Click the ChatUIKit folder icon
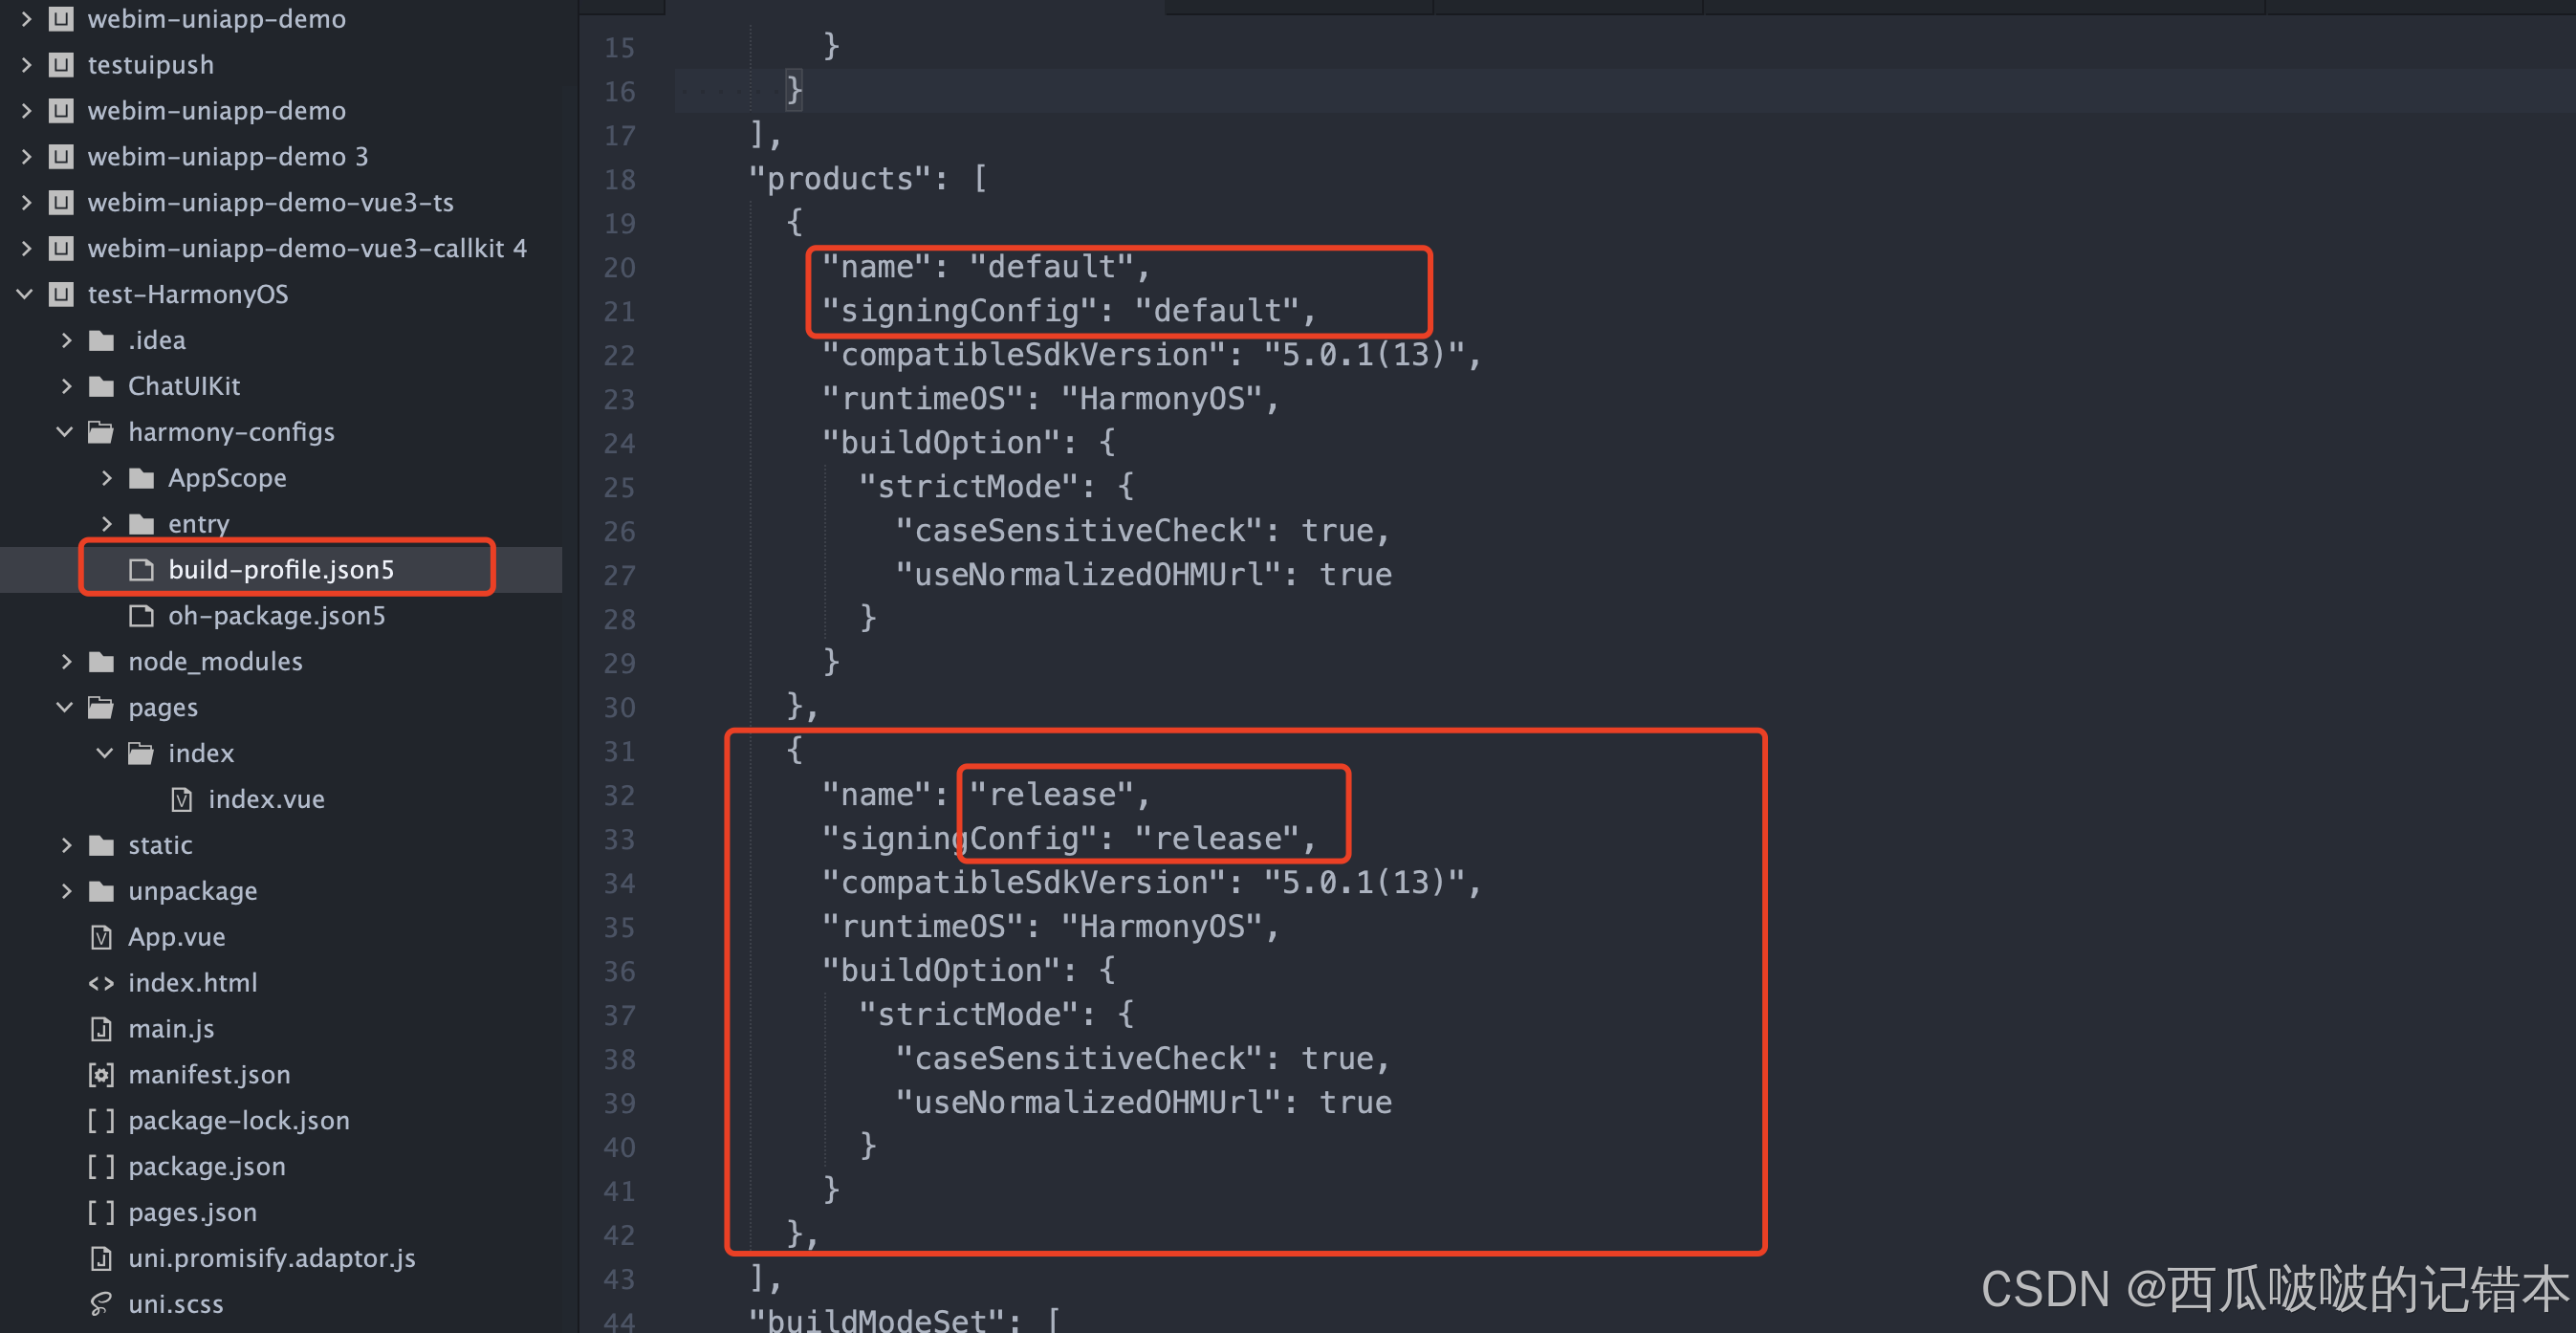Viewport: 2576px width, 1333px height. [x=101, y=386]
